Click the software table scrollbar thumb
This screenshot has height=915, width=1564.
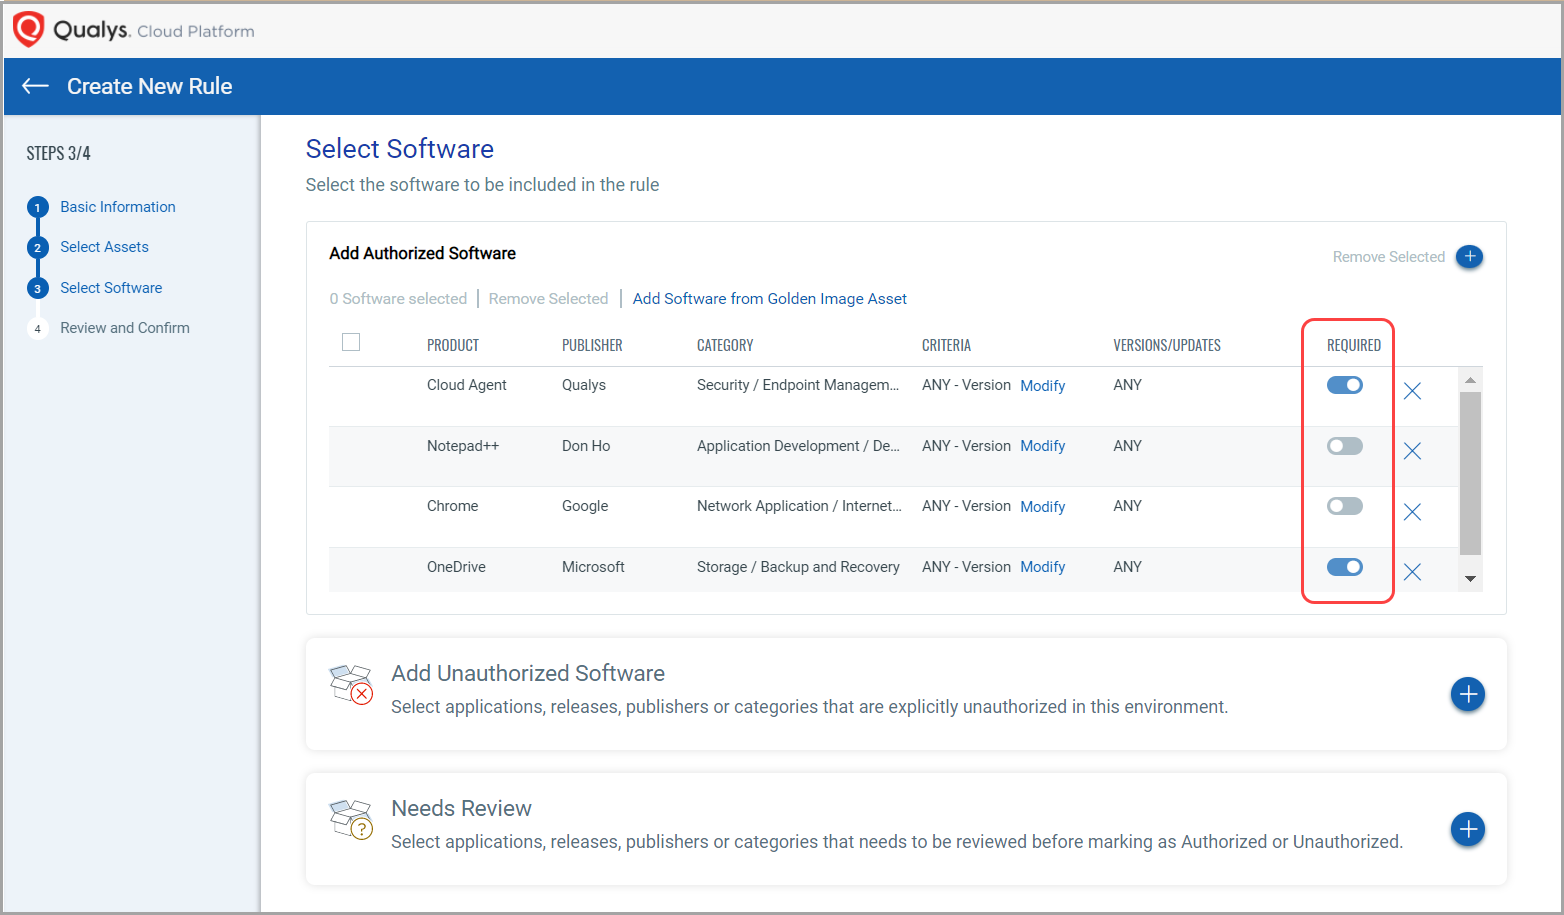pyautogui.click(x=1470, y=473)
